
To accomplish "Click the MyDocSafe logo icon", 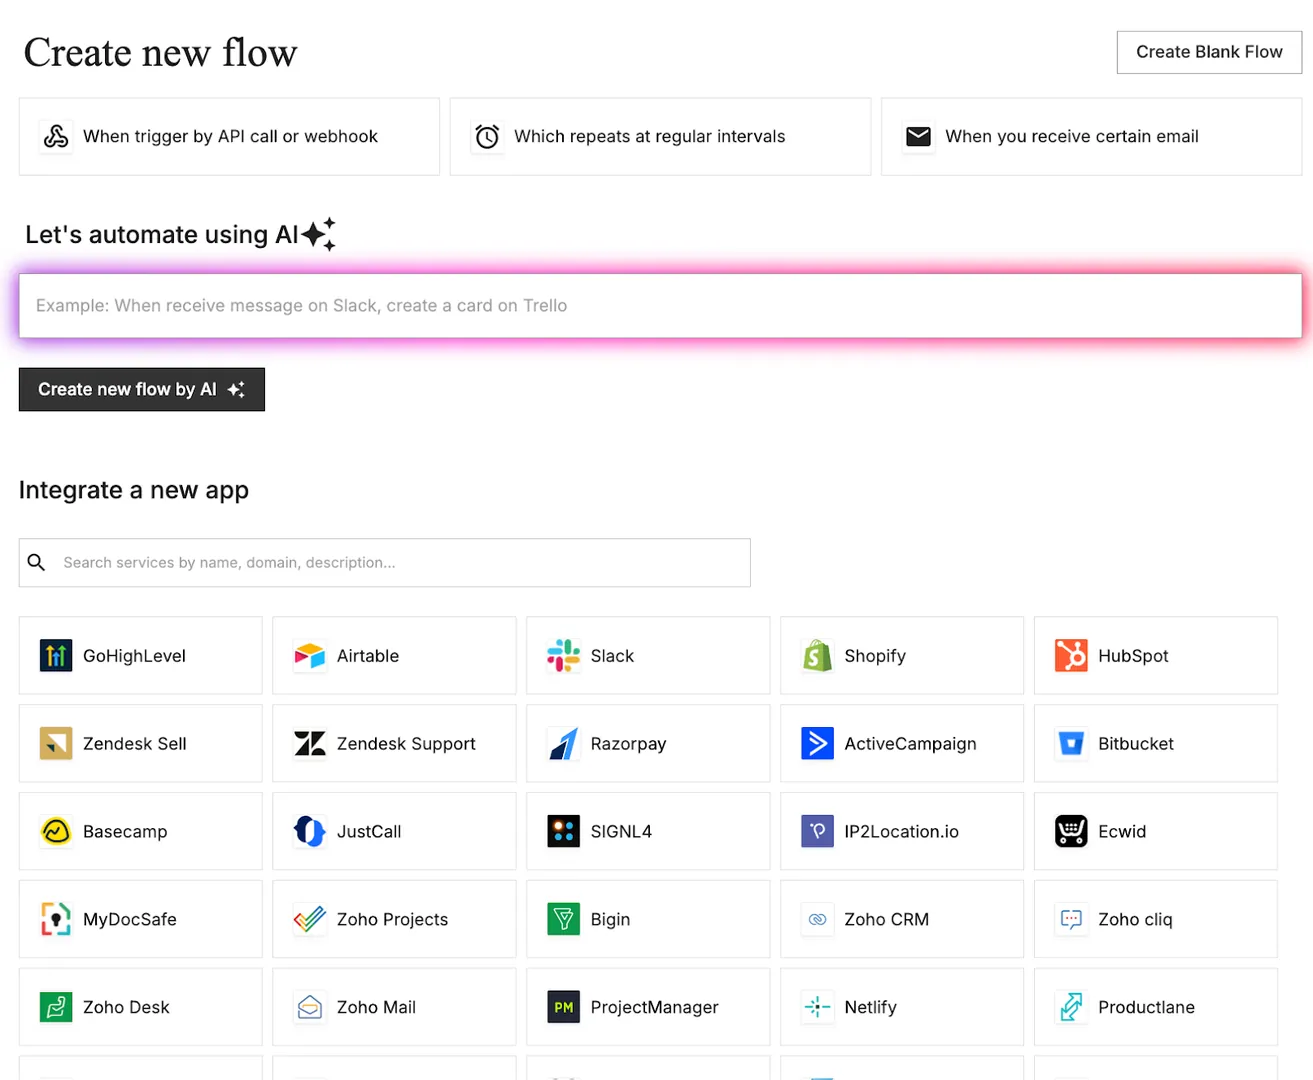I will [x=56, y=920].
